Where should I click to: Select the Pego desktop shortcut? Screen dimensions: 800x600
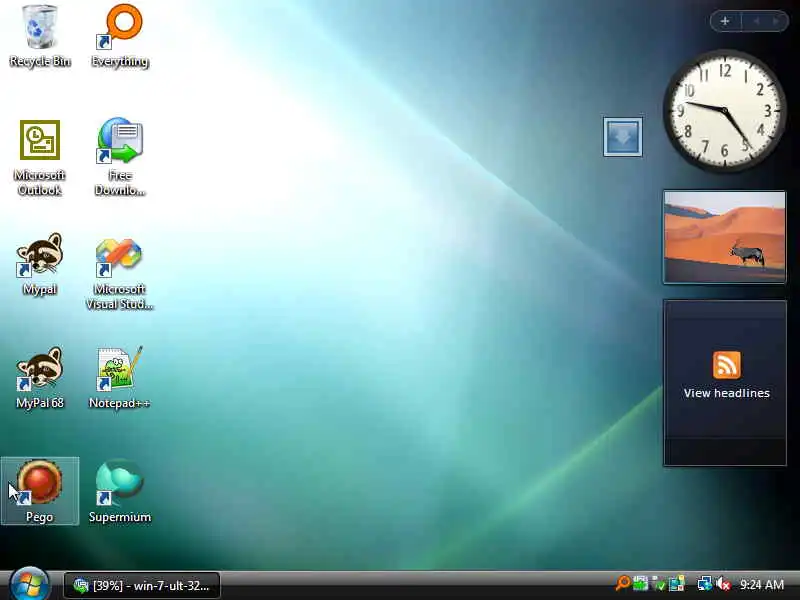(40, 491)
